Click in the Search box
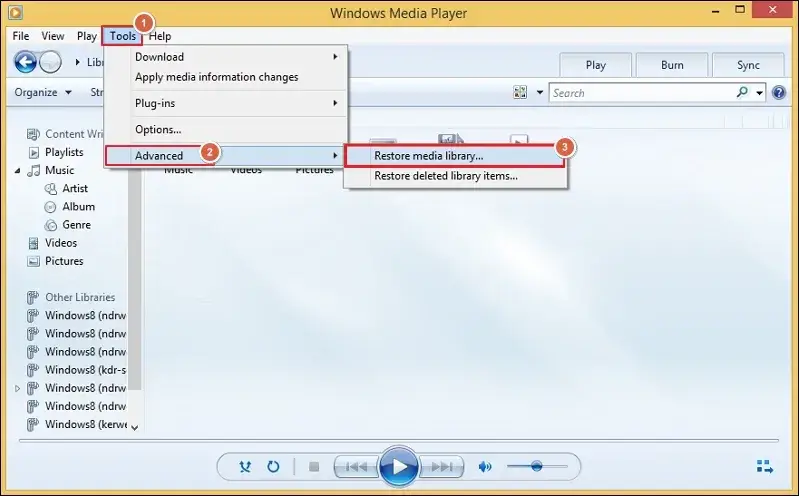The image size is (799, 496). [642, 93]
